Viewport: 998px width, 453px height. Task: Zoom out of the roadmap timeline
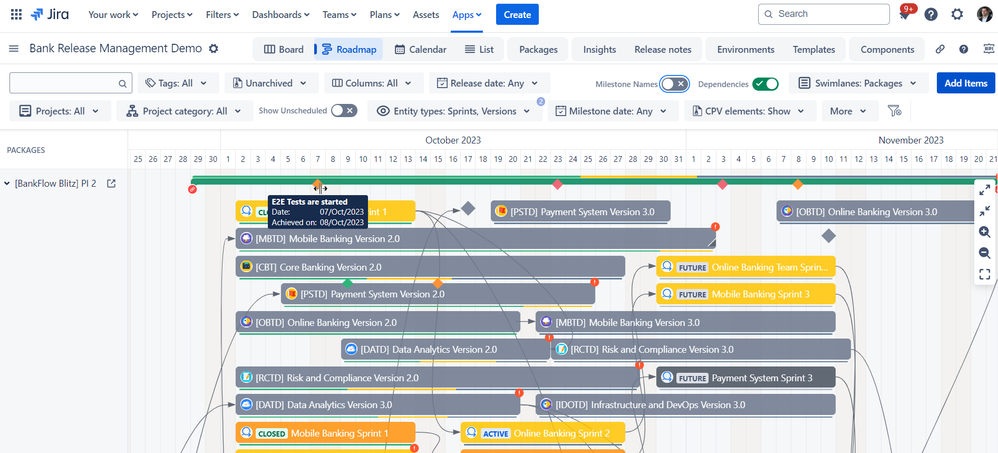(985, 253)
